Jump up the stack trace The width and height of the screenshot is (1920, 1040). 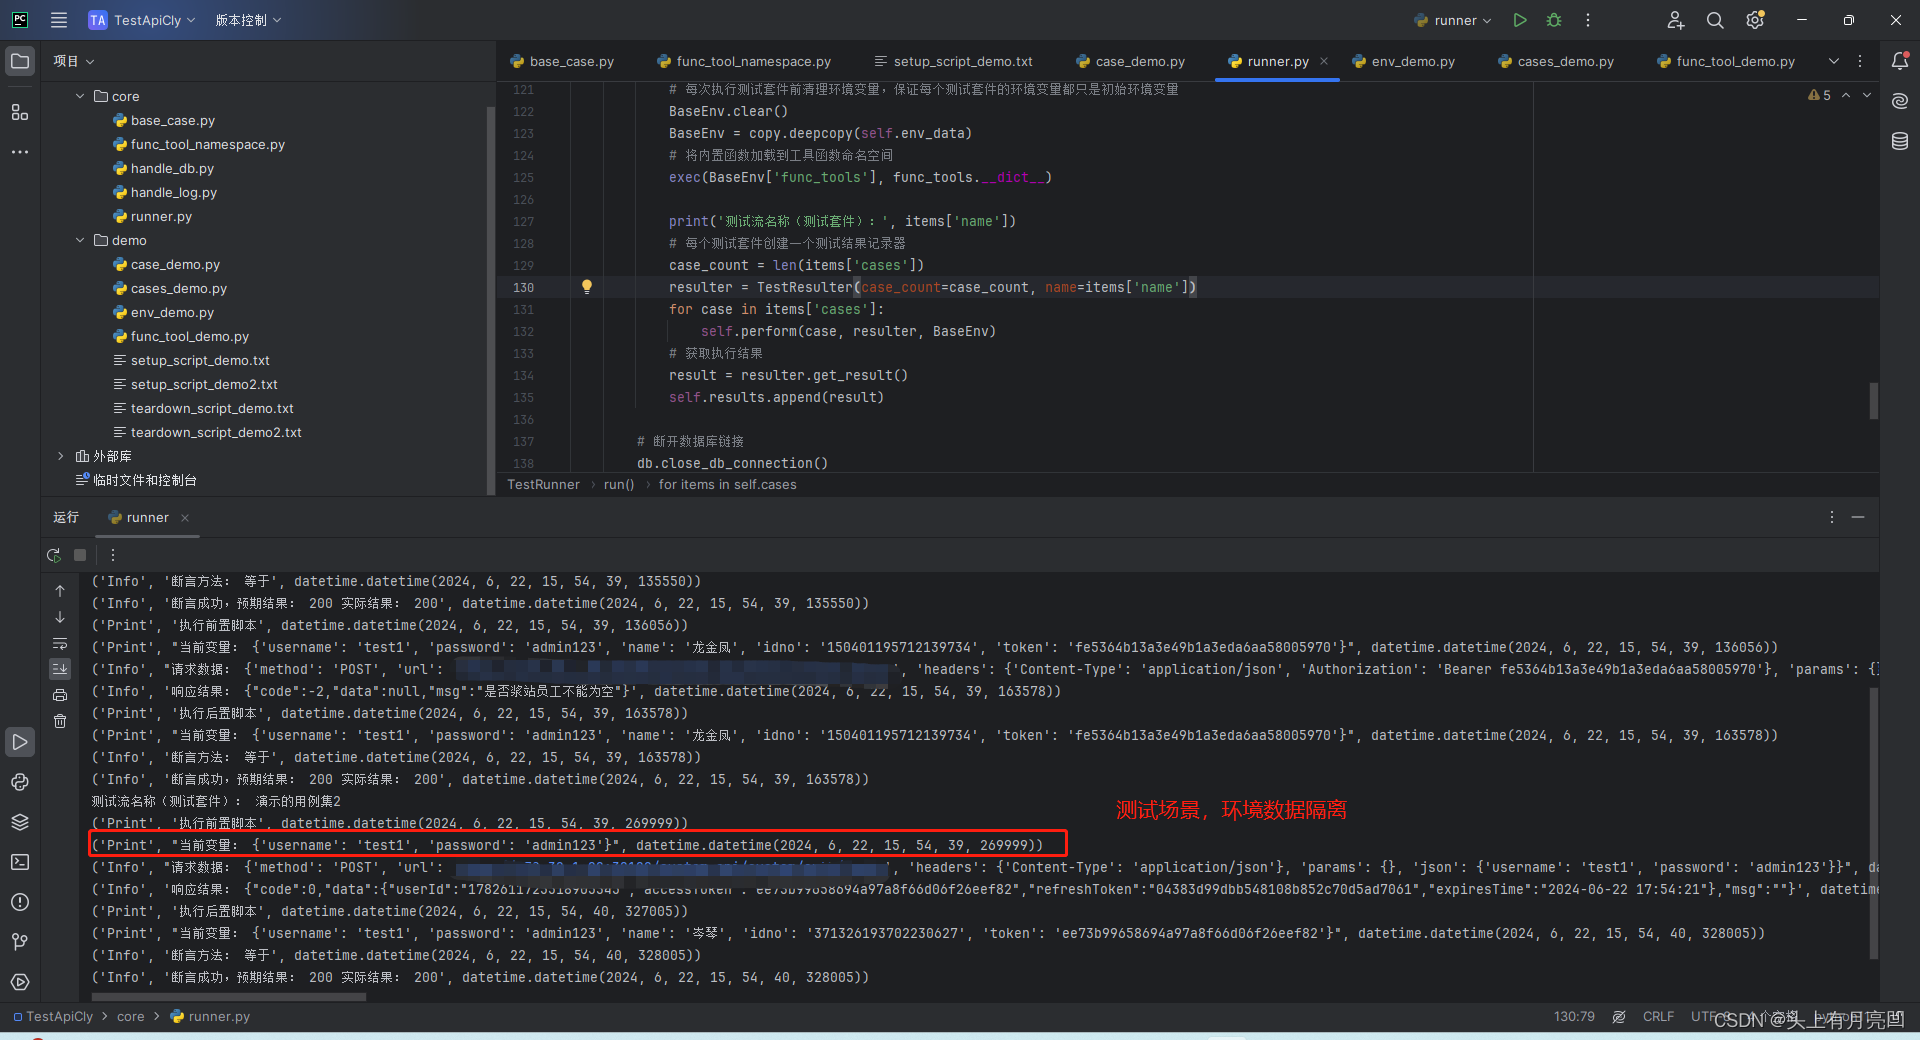click(60, 591)
